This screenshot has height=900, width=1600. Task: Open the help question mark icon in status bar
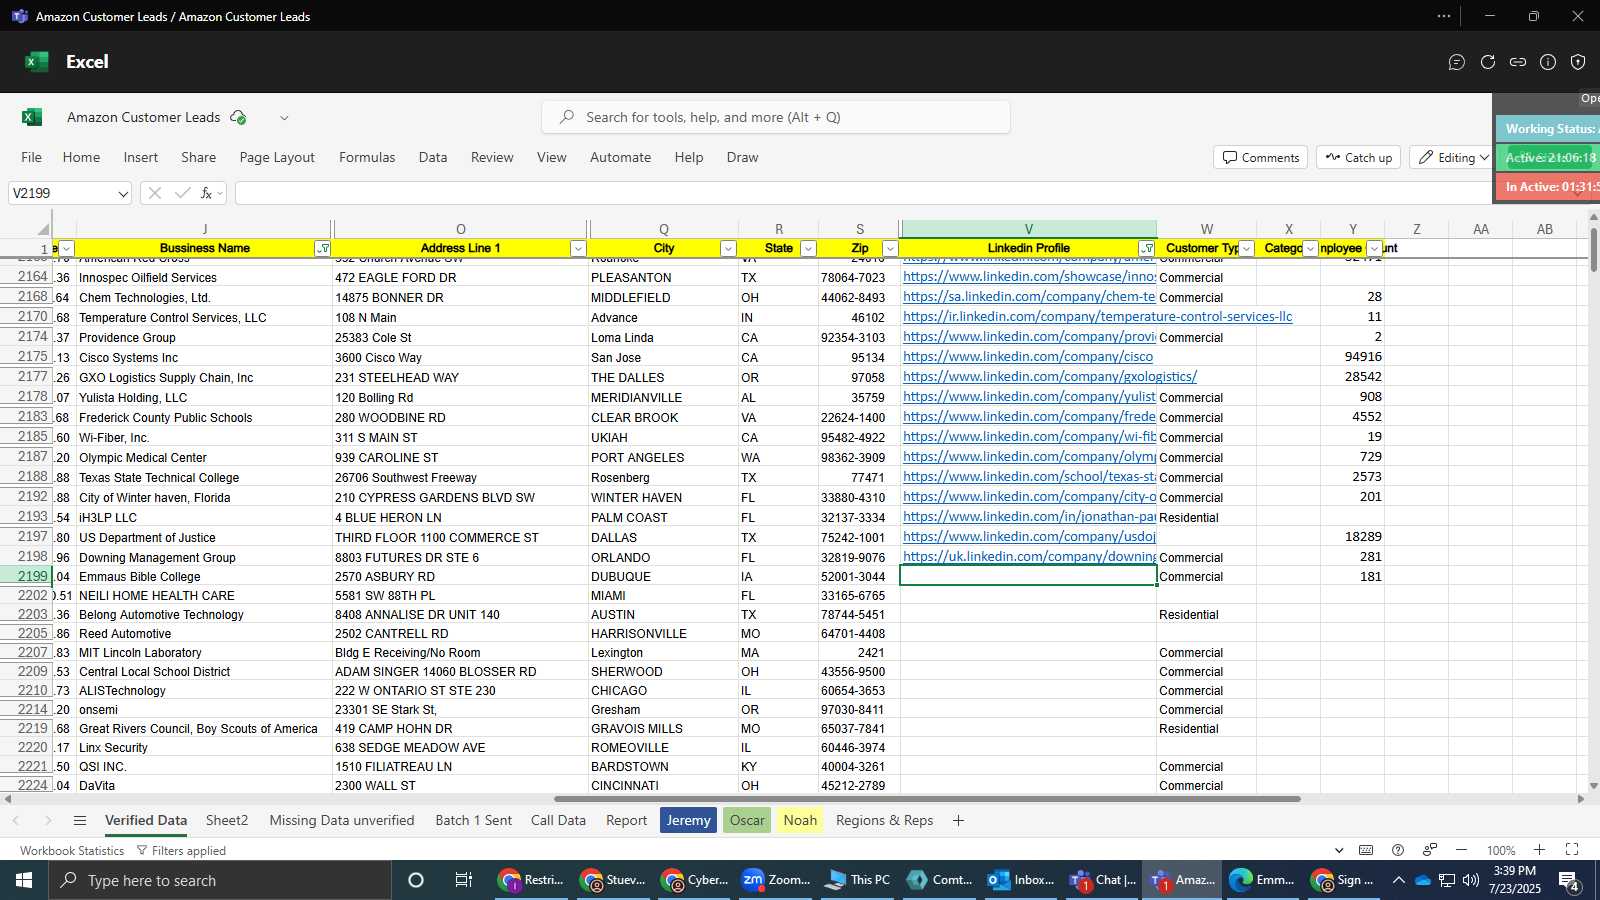[1398, 850]
